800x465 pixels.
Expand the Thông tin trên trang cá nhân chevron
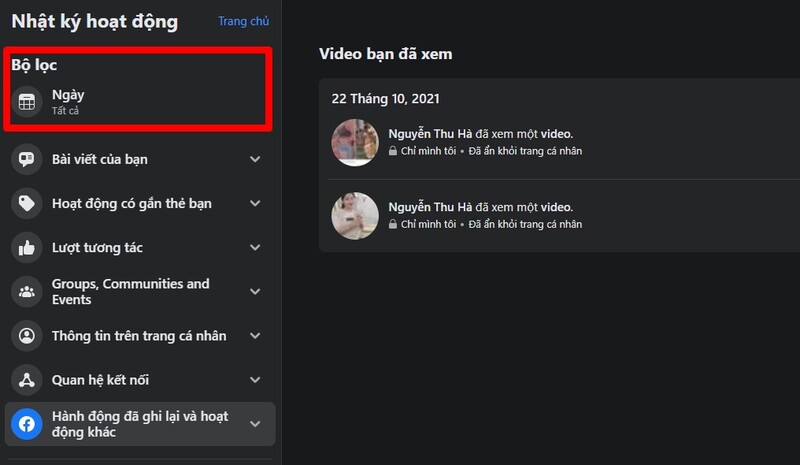click(x=255, y=336)
